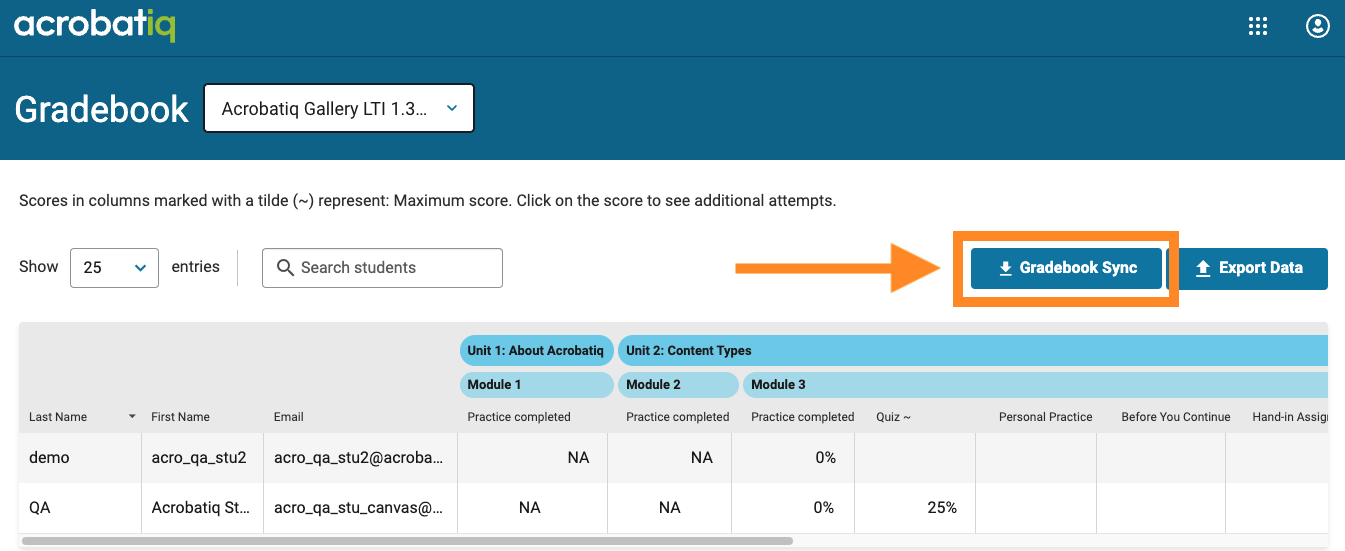Open the user account profile icon

pyautogui.click(x=1318, y=27)
